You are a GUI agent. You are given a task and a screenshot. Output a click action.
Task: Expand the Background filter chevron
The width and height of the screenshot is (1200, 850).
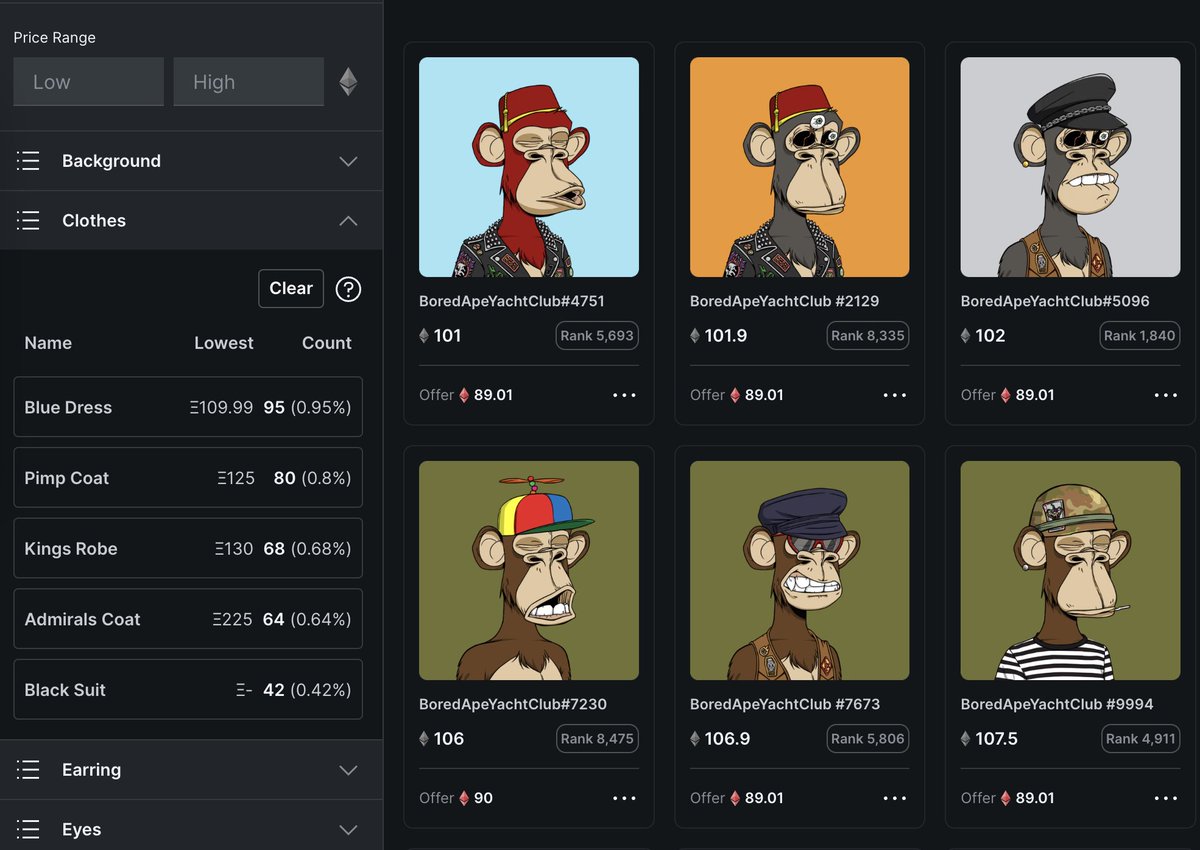click(x=348, y=161)
